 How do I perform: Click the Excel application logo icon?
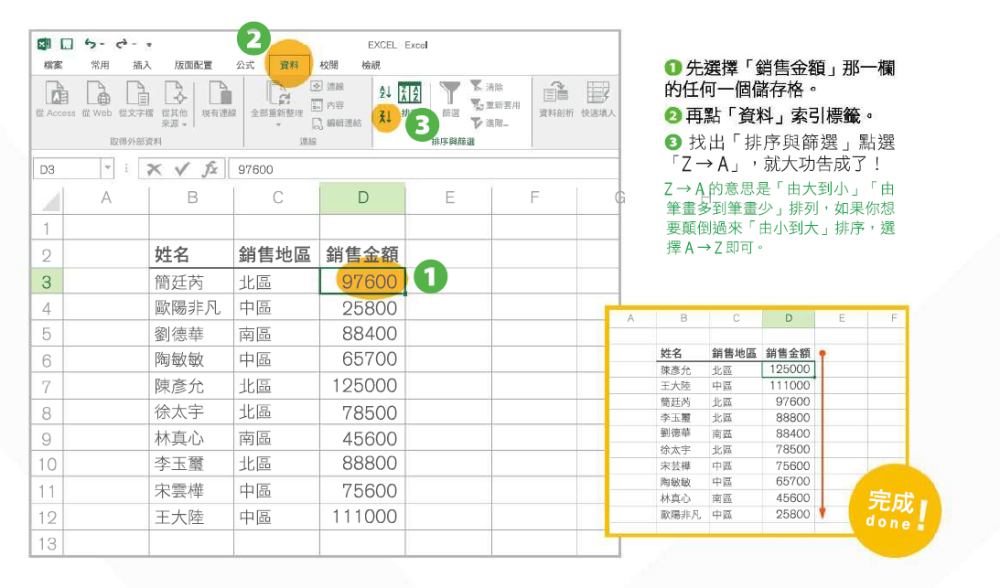coord(43,44)
